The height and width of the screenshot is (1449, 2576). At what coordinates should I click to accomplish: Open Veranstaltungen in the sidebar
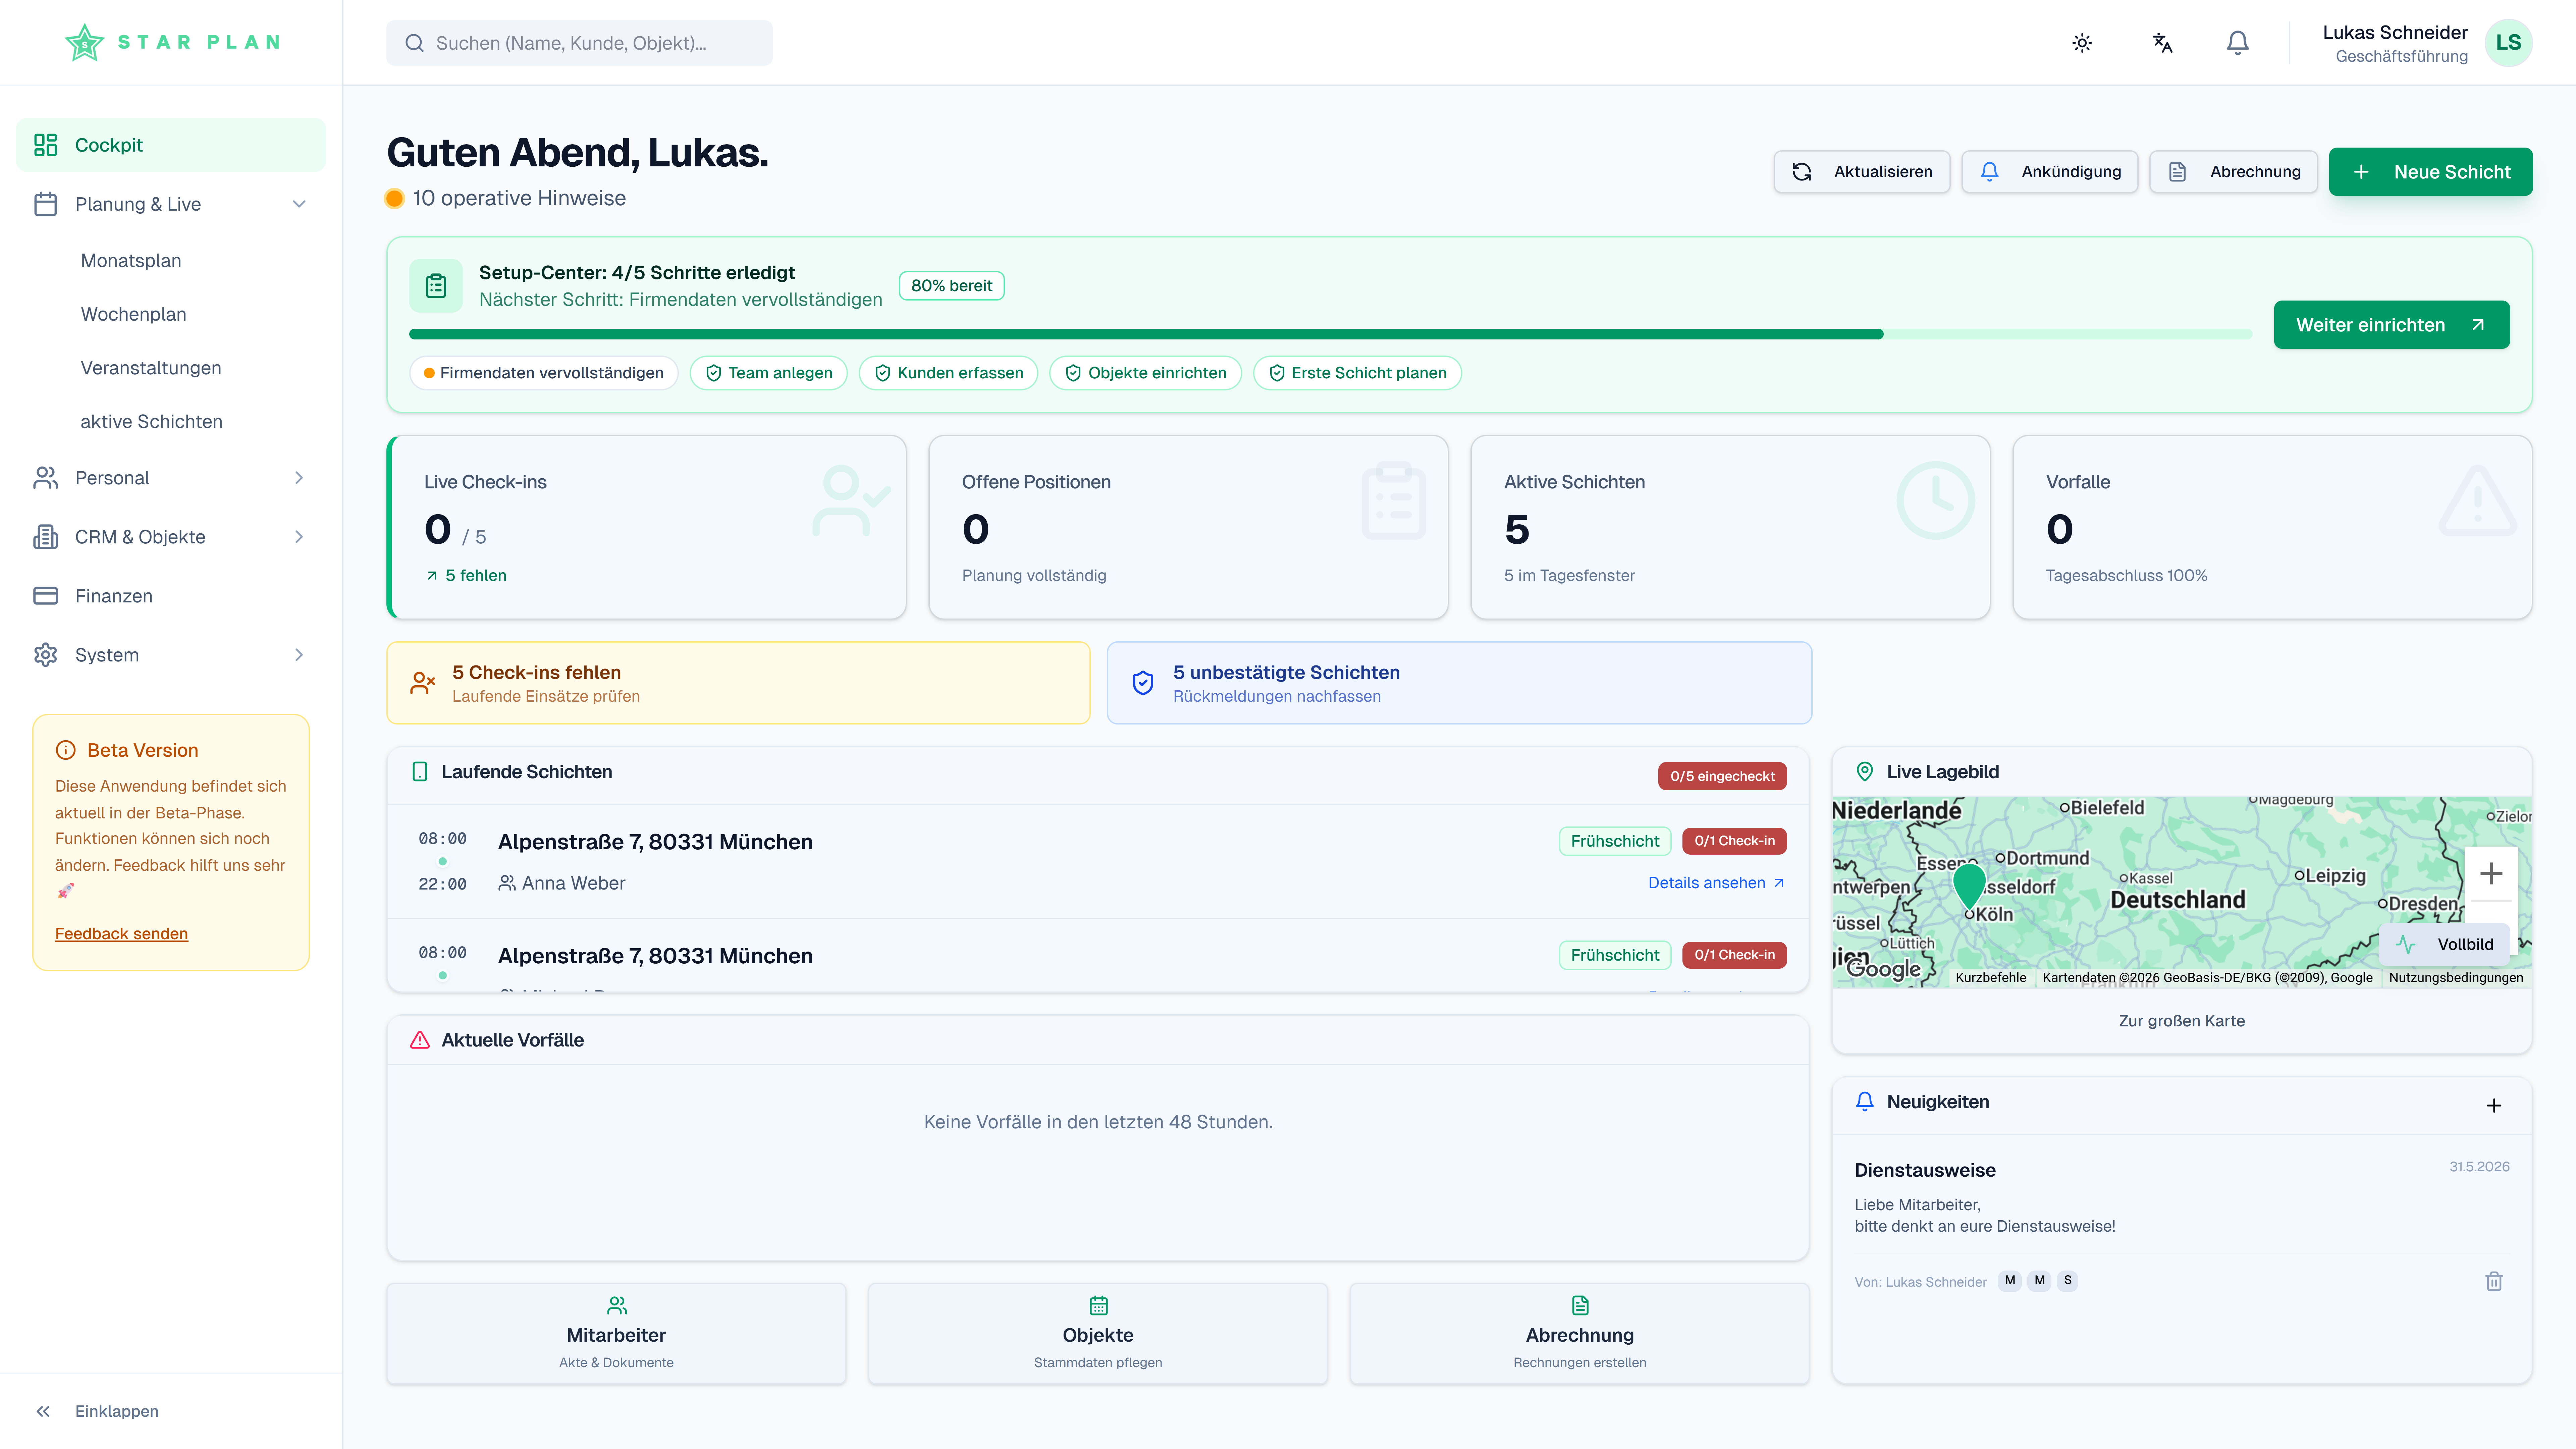click(x=151, y=368)
